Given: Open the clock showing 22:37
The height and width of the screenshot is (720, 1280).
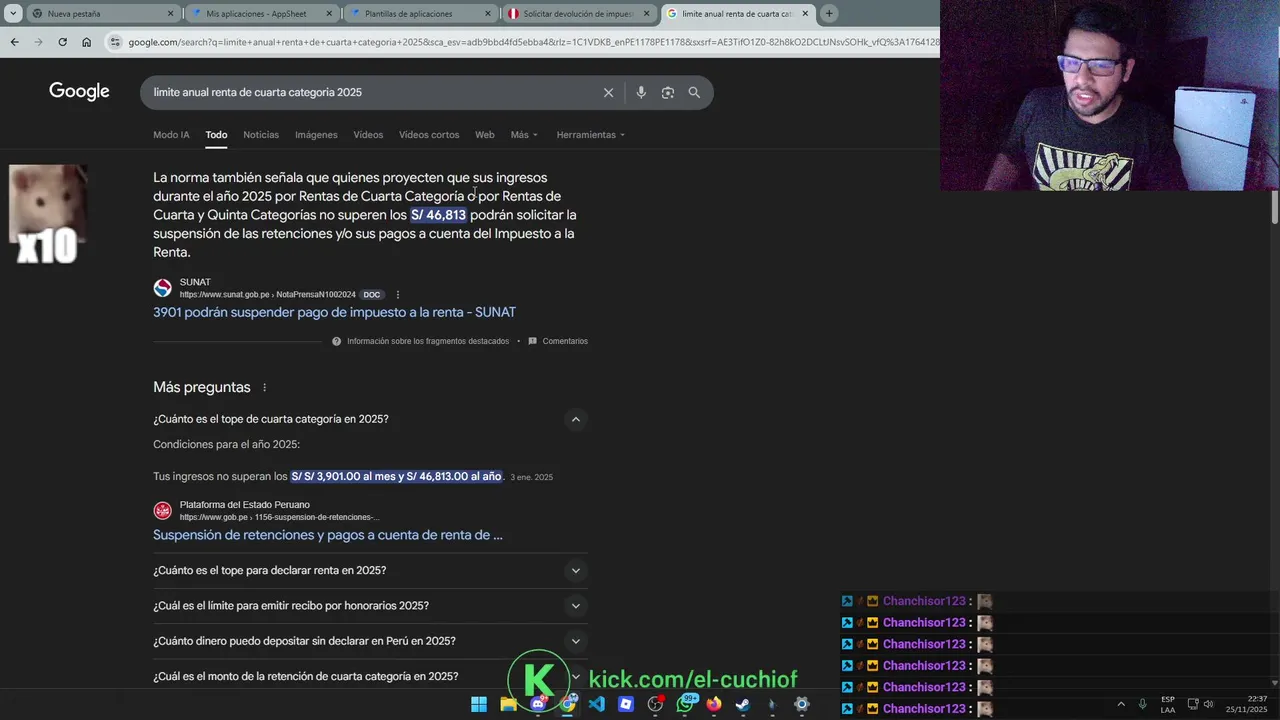Looking at the screenshot, I should click(x=1246, y=704).
